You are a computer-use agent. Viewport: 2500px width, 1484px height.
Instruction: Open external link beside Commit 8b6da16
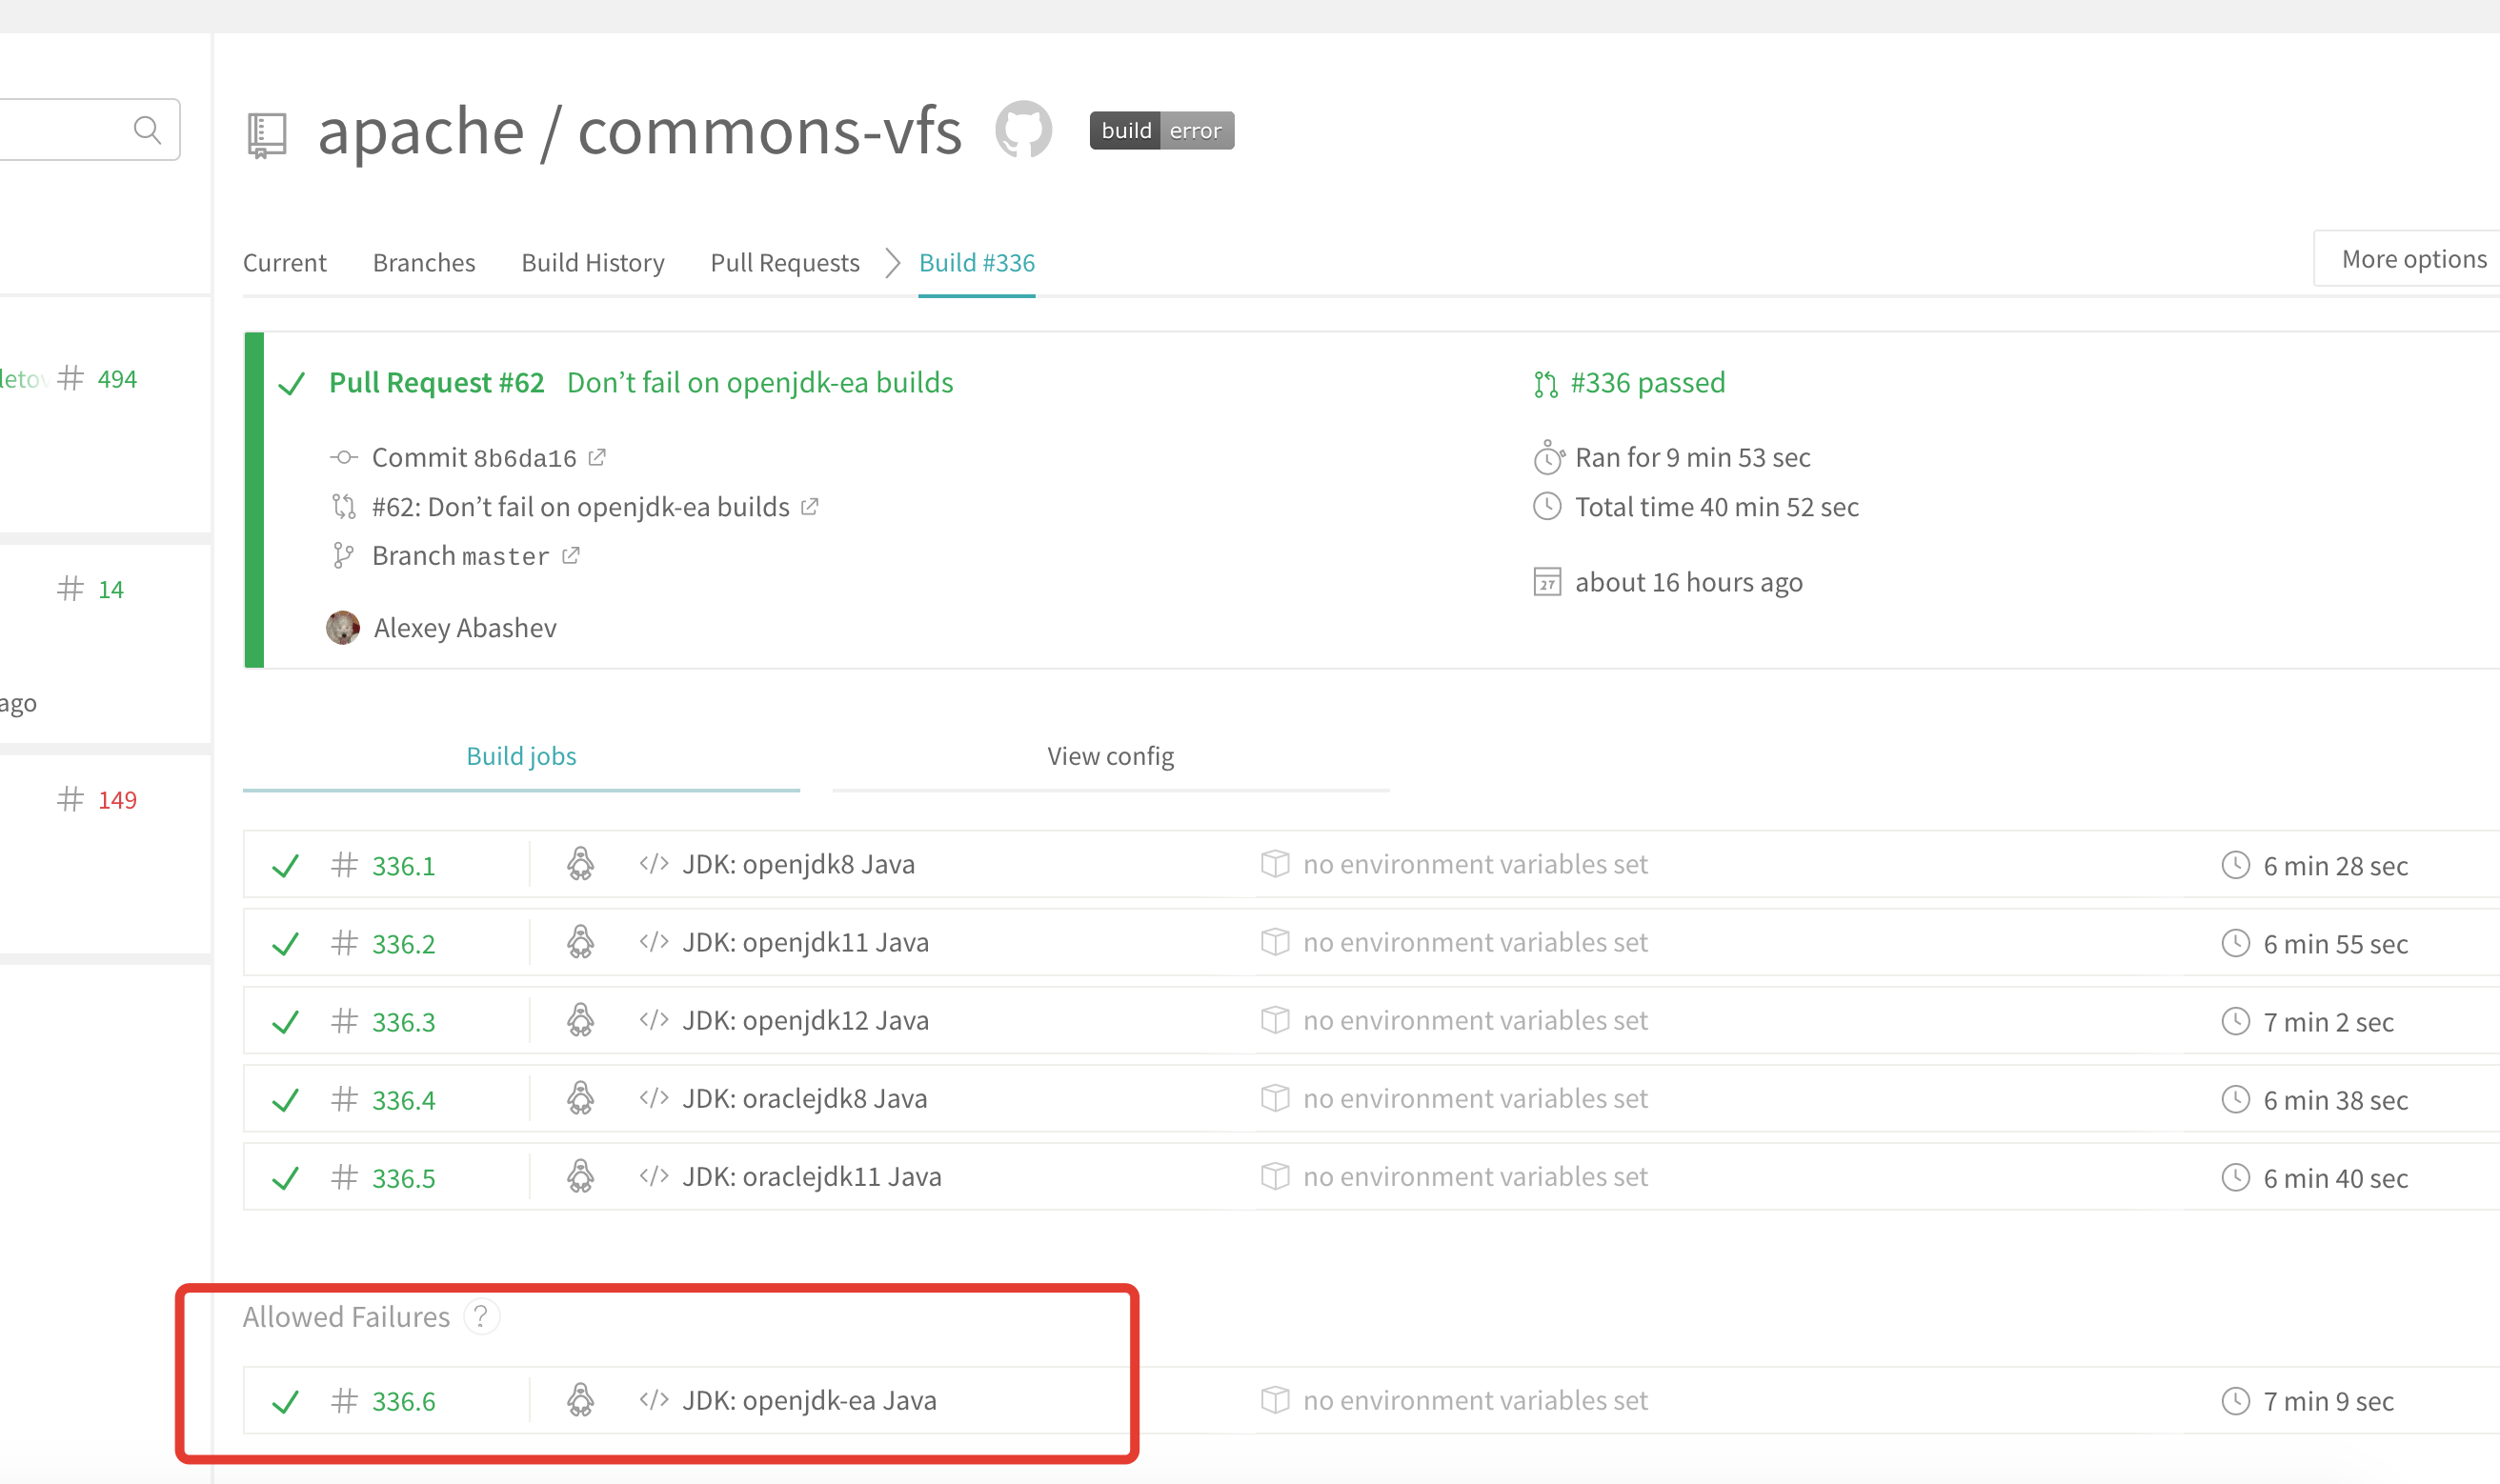597,457
